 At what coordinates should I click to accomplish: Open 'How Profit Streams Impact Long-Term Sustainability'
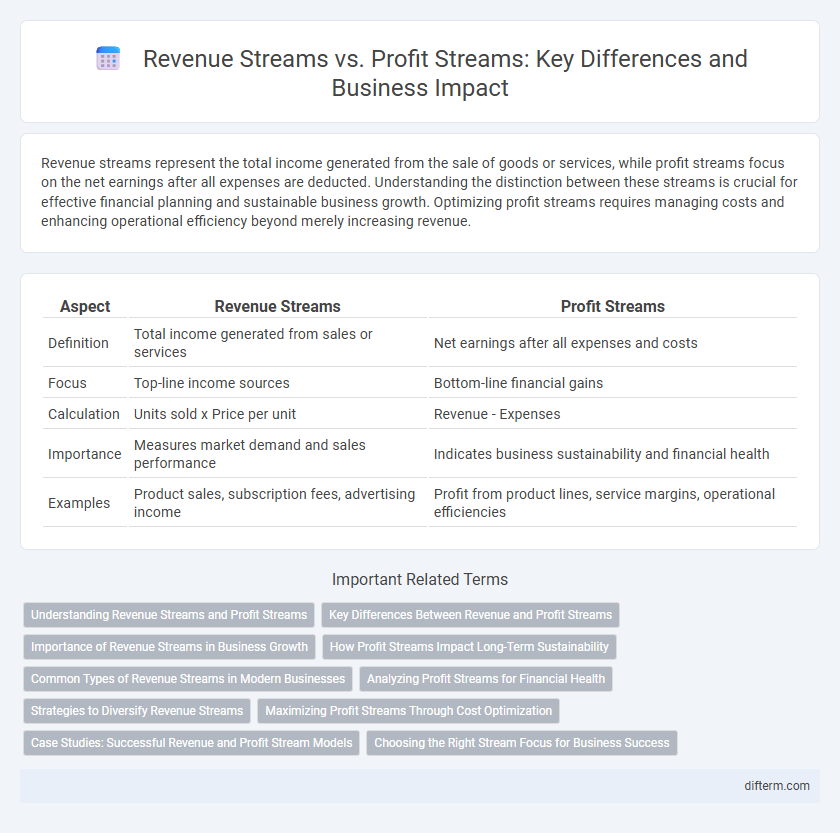(469, 647)
